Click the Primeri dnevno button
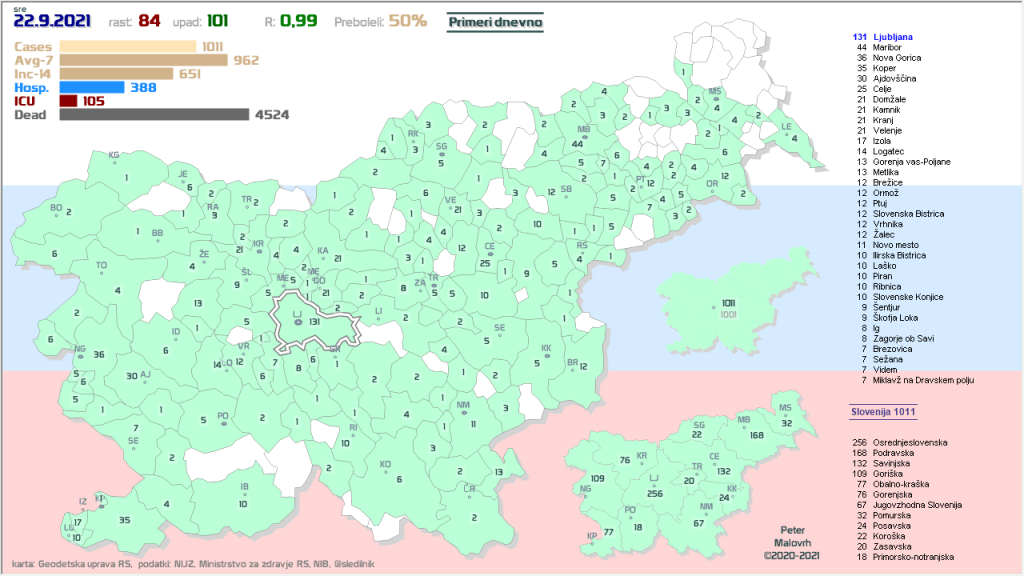The height and width of the screenshot is (576, 1024). pos(494,21)
